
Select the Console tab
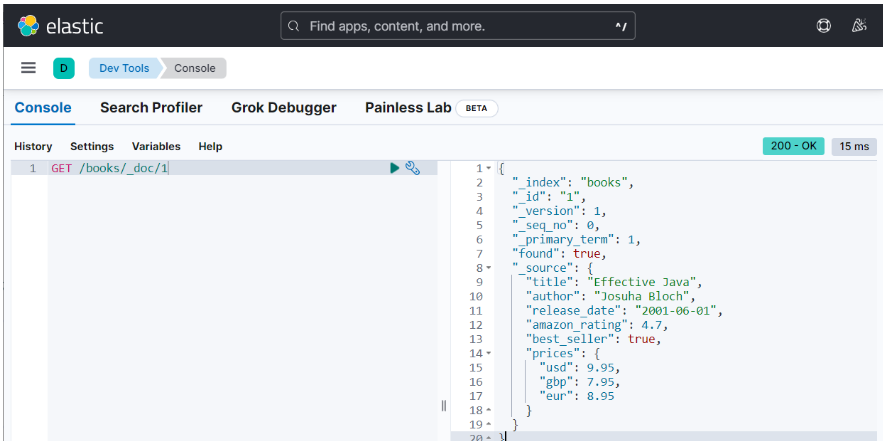tap(43, 108)
